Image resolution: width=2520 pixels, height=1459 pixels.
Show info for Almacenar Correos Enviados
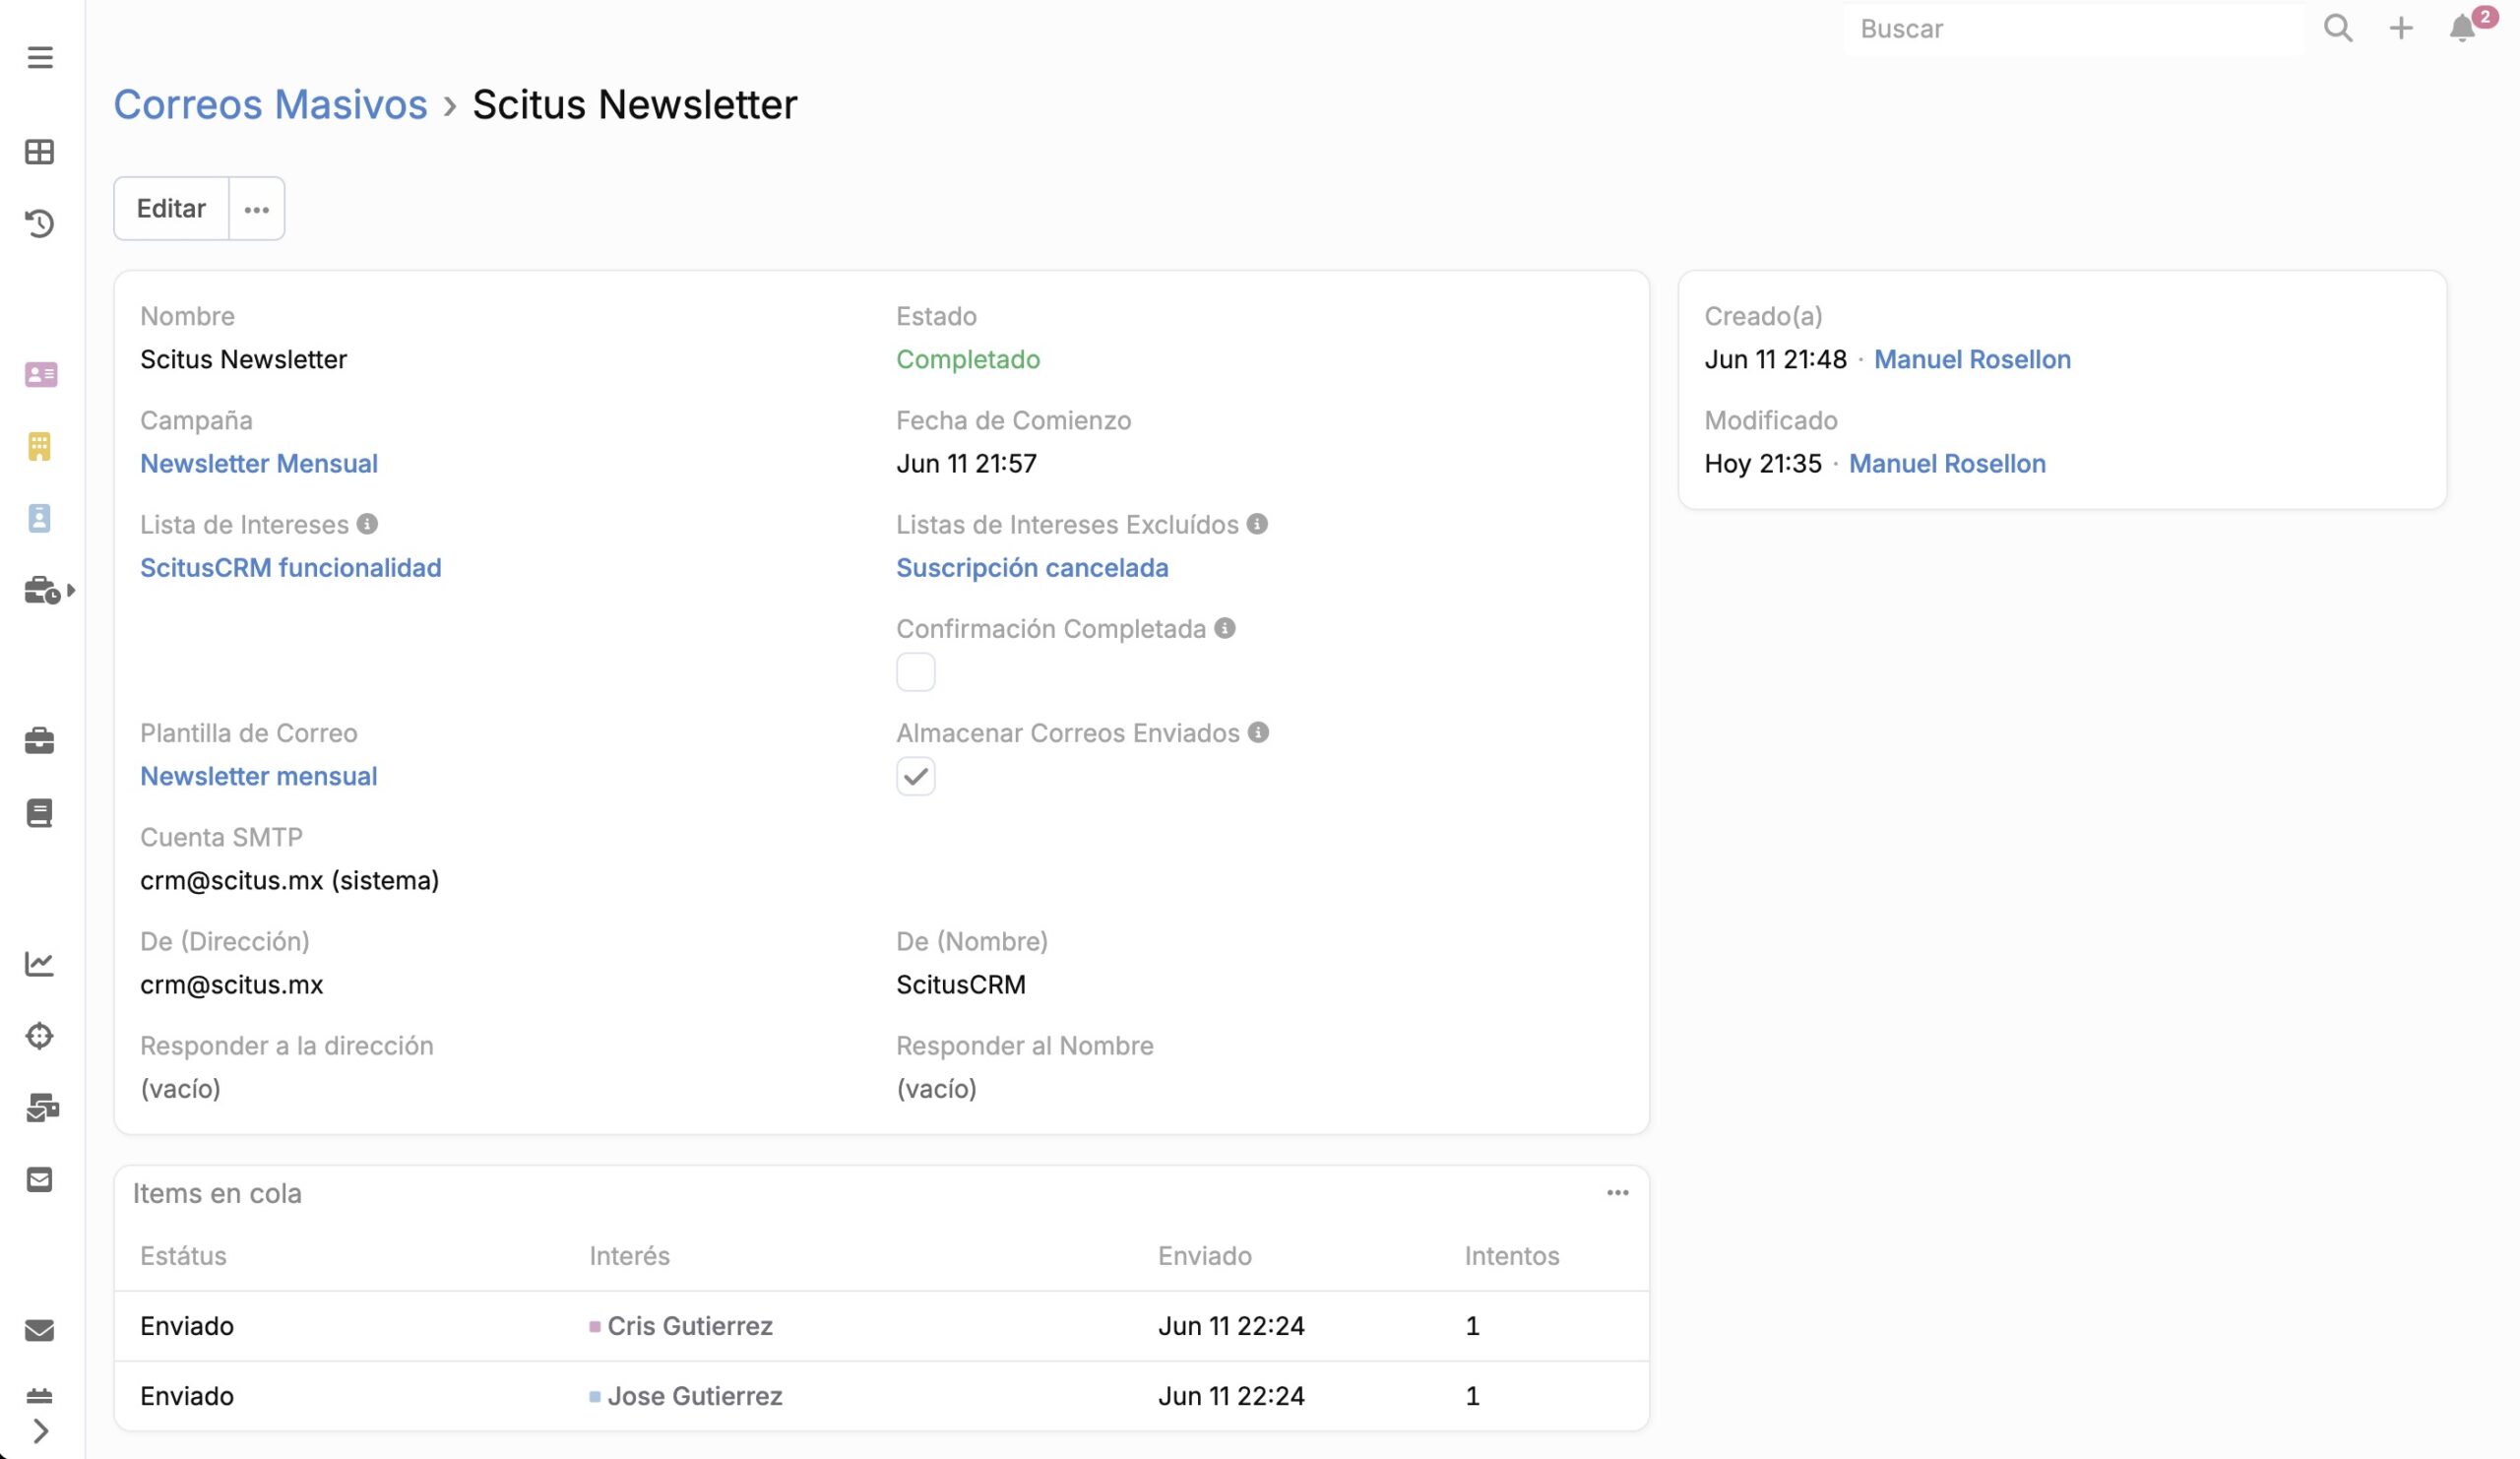click(x=1258, y=732)
